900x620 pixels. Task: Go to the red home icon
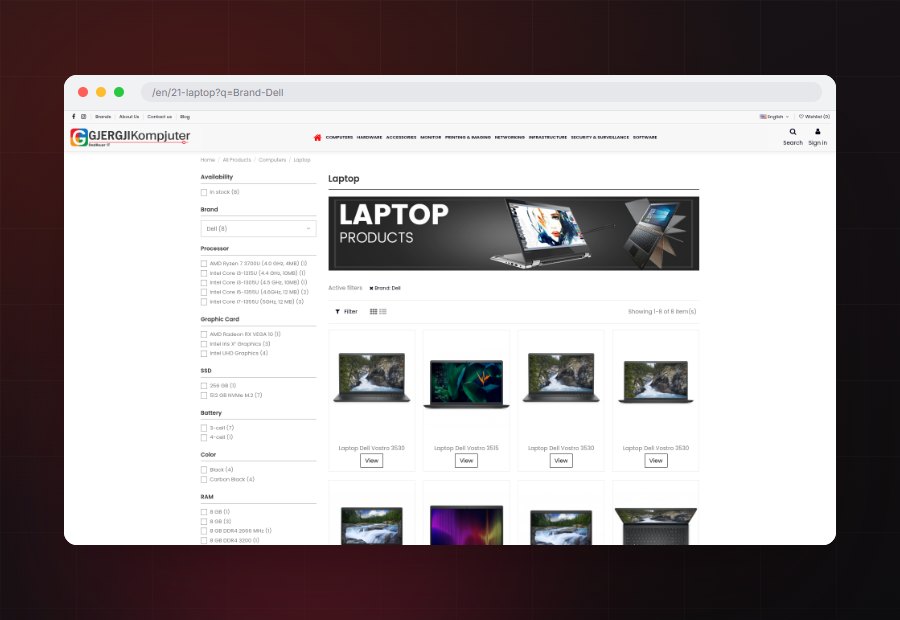click(x=317, y=137)
